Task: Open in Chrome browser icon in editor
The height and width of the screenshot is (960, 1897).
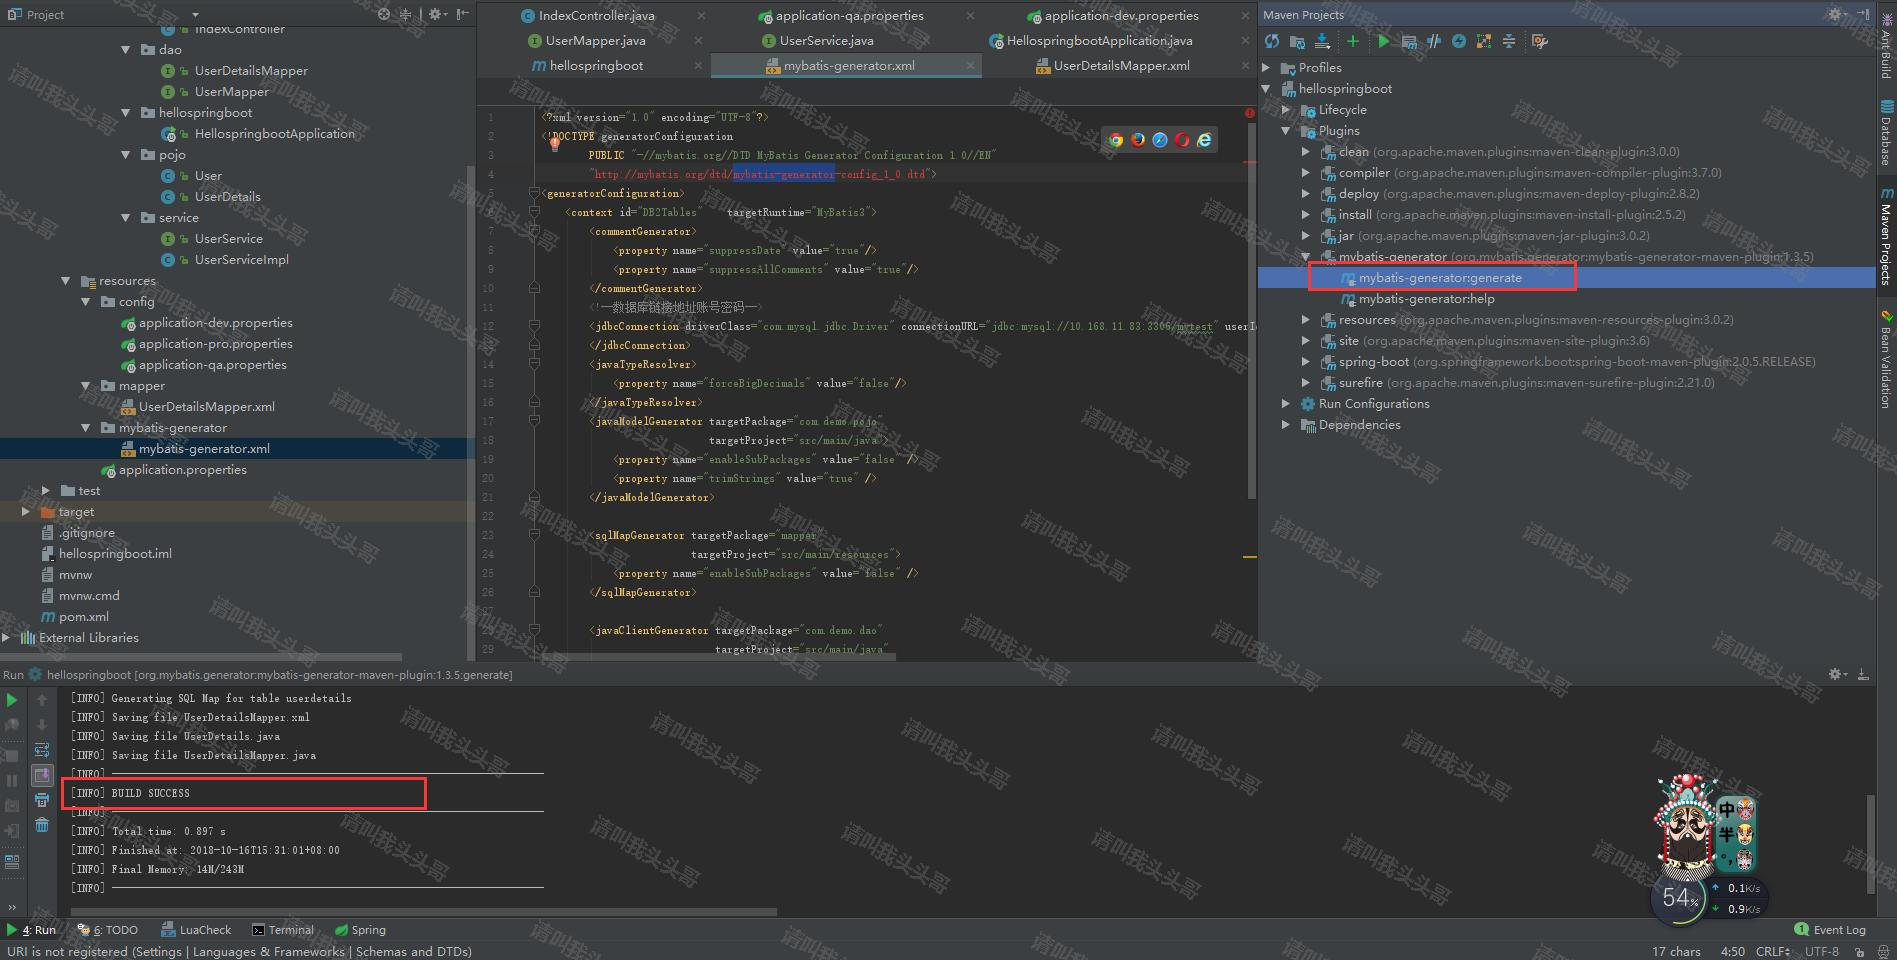Action: [x=1116, y=140]
